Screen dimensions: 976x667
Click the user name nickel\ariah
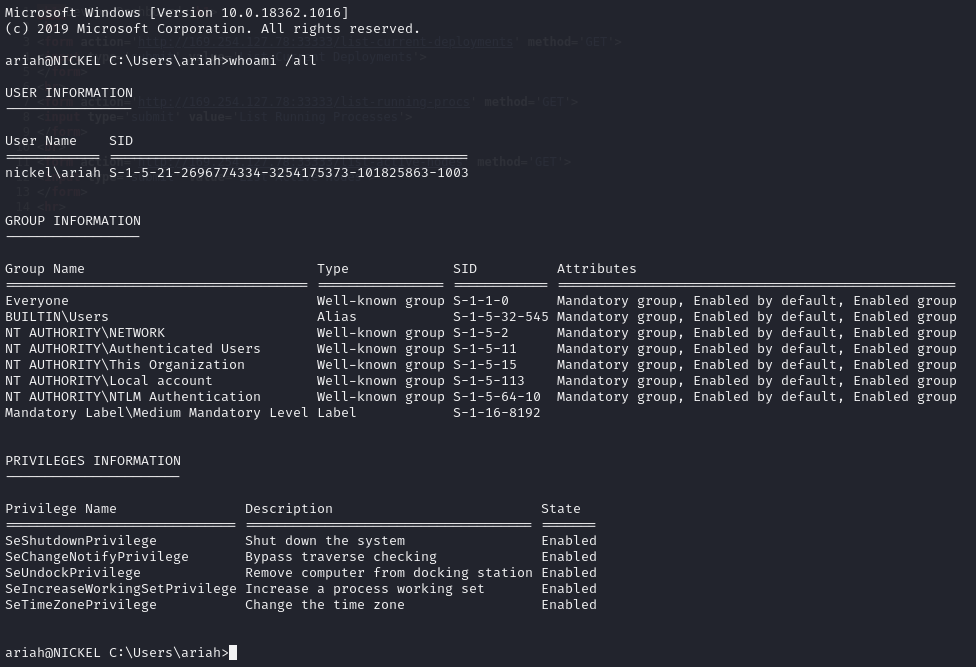point(53,173)
